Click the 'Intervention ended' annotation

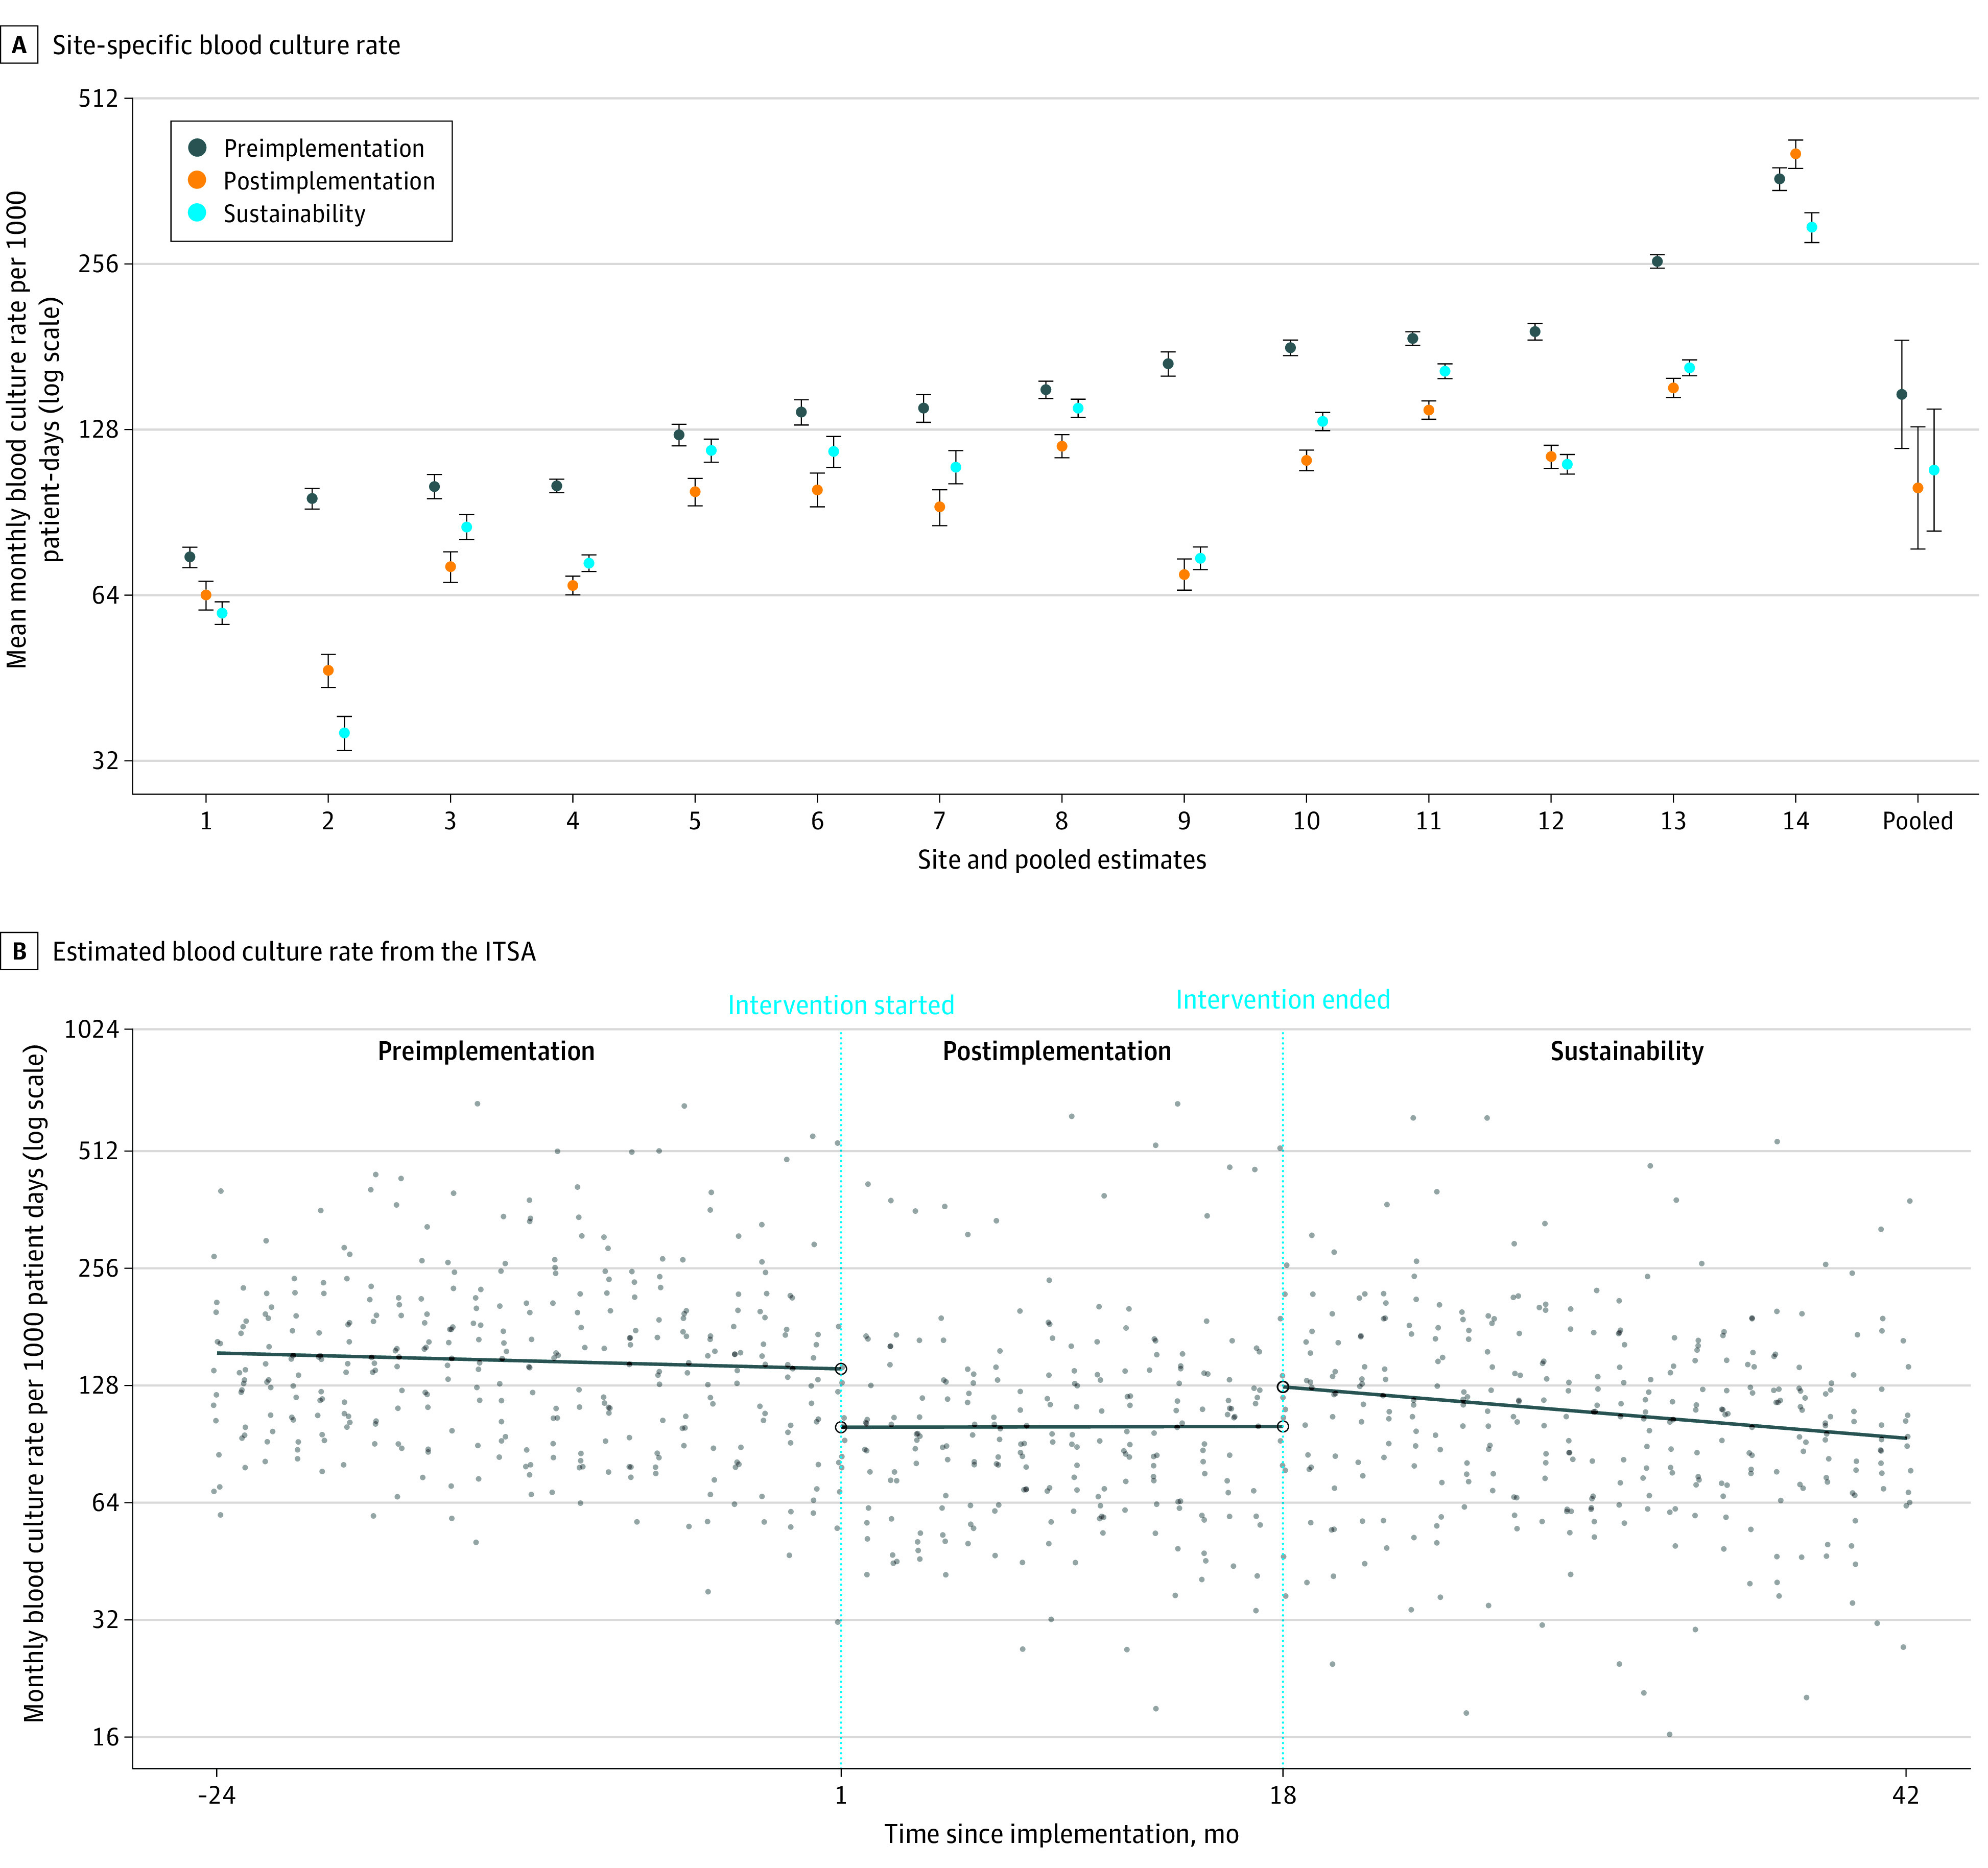click(1283, 1000)
